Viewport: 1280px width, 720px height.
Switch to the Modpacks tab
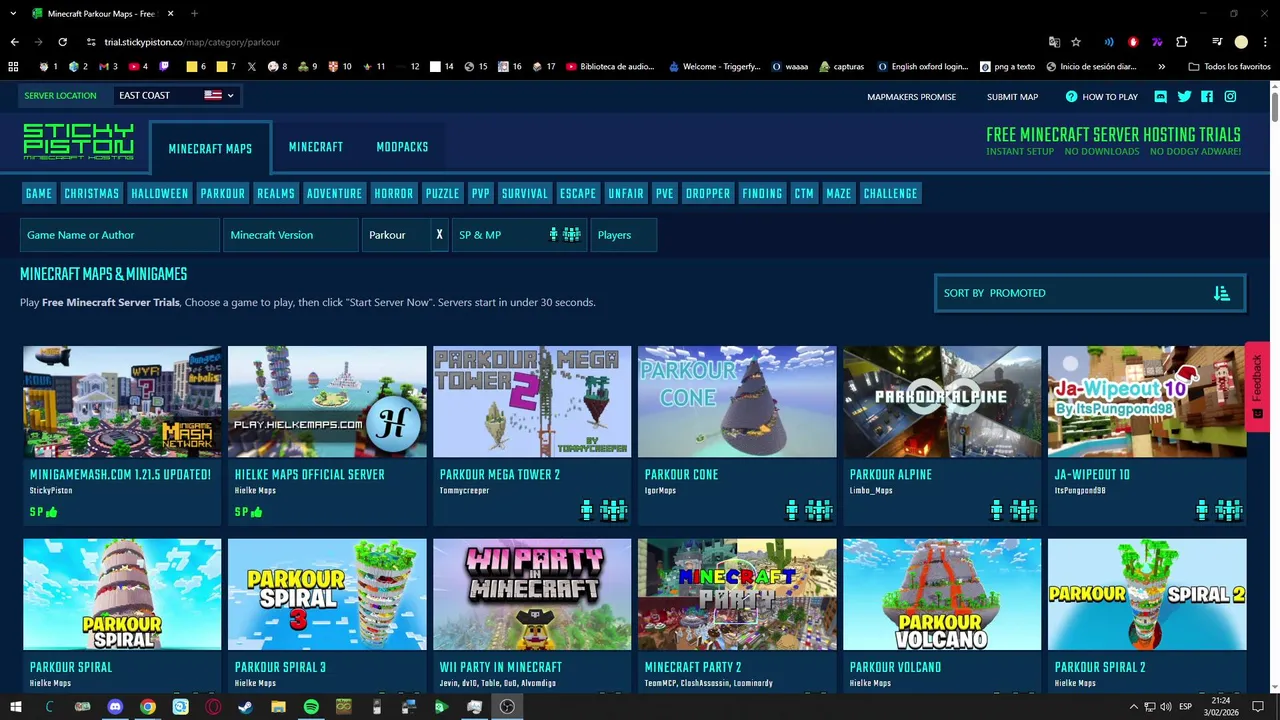[x=402, y=147]
